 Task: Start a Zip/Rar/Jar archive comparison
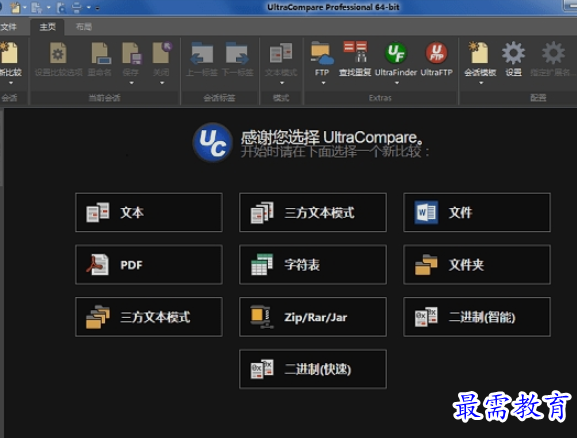[313, 317]
